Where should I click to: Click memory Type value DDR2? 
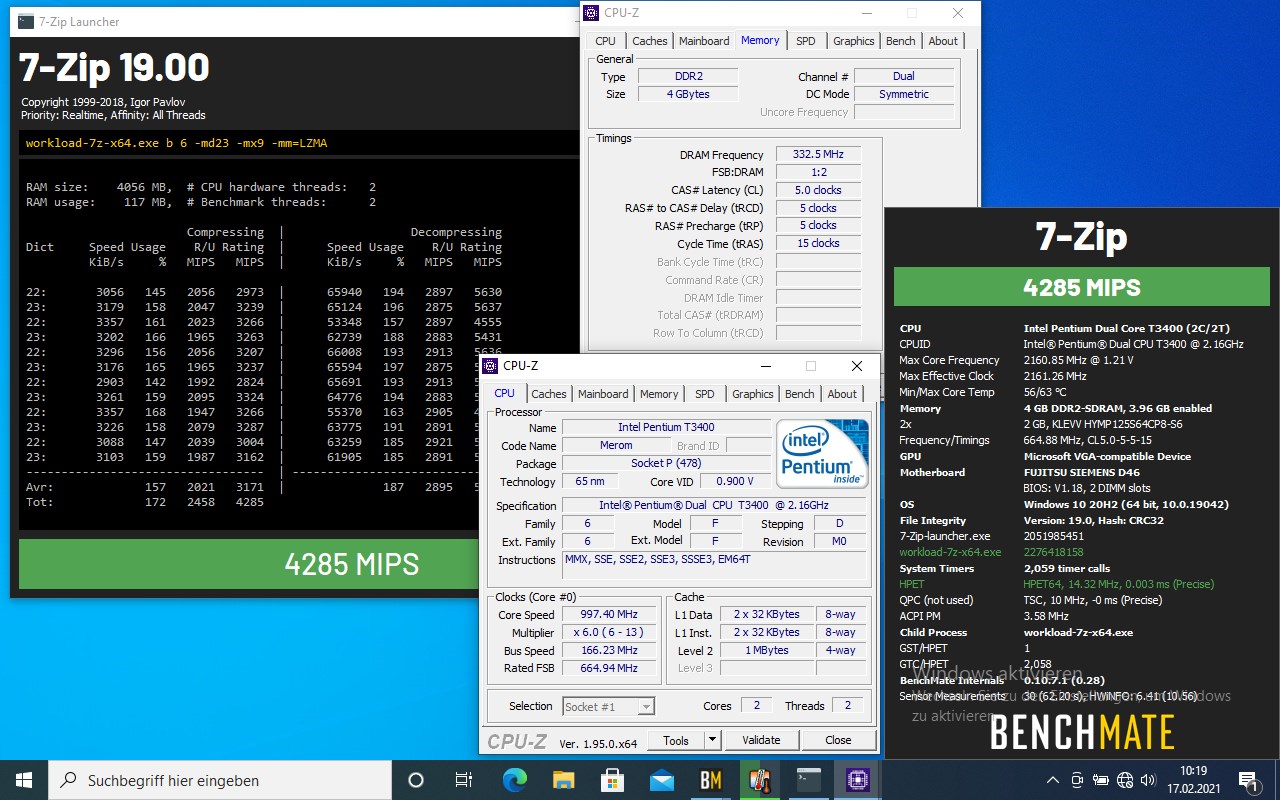click(687, 76)
